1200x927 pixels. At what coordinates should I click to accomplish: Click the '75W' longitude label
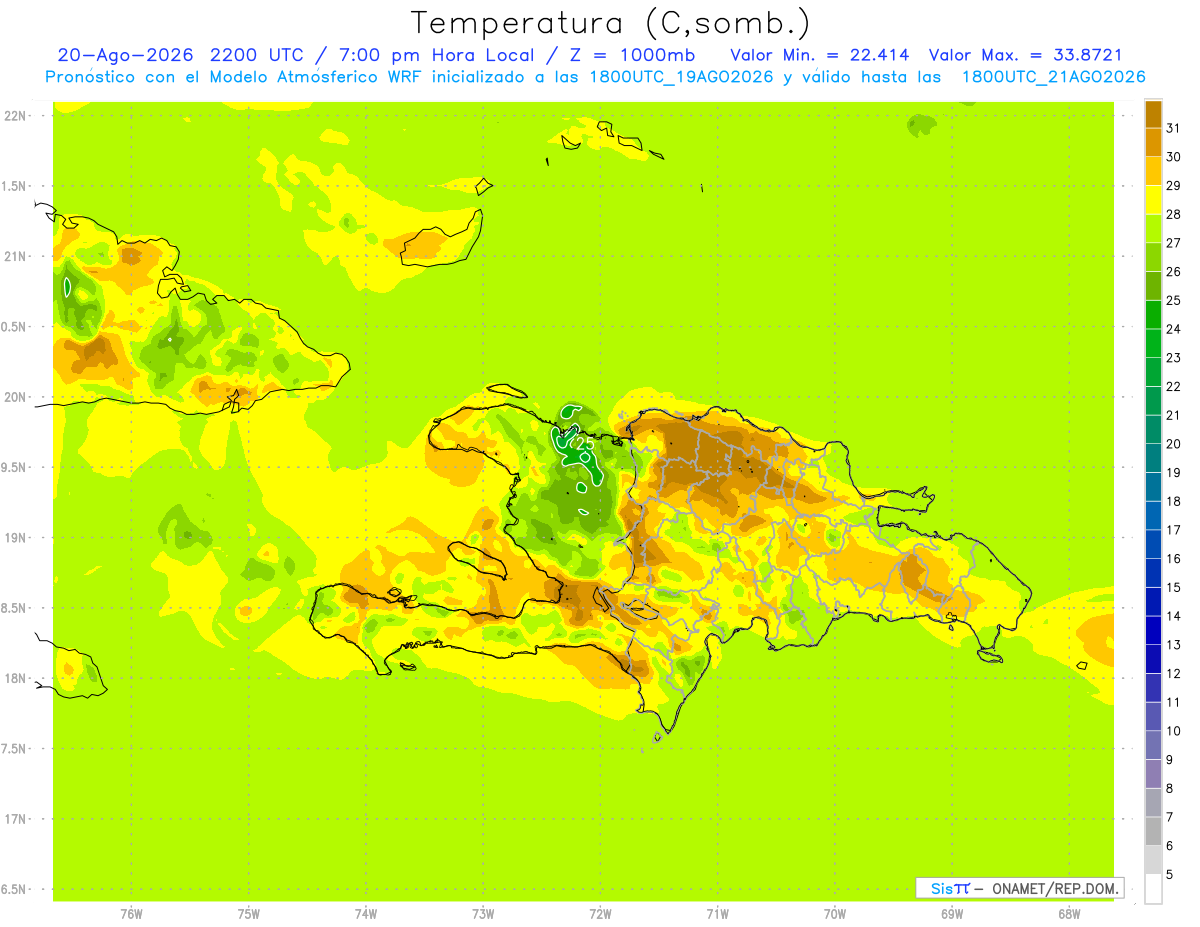coord(249,913)
